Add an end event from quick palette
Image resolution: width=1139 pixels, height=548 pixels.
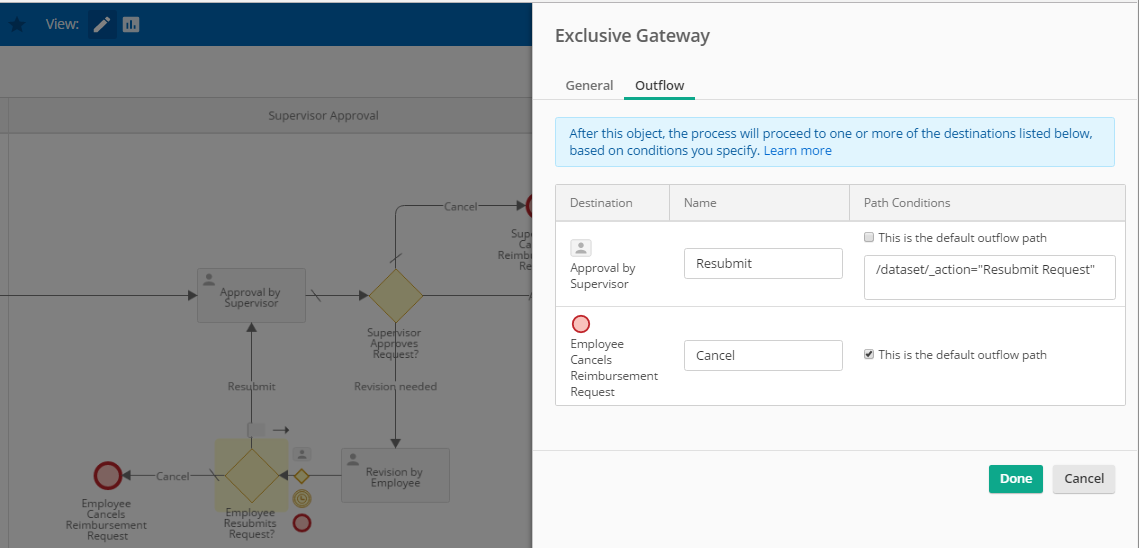[x=301, y=522]
